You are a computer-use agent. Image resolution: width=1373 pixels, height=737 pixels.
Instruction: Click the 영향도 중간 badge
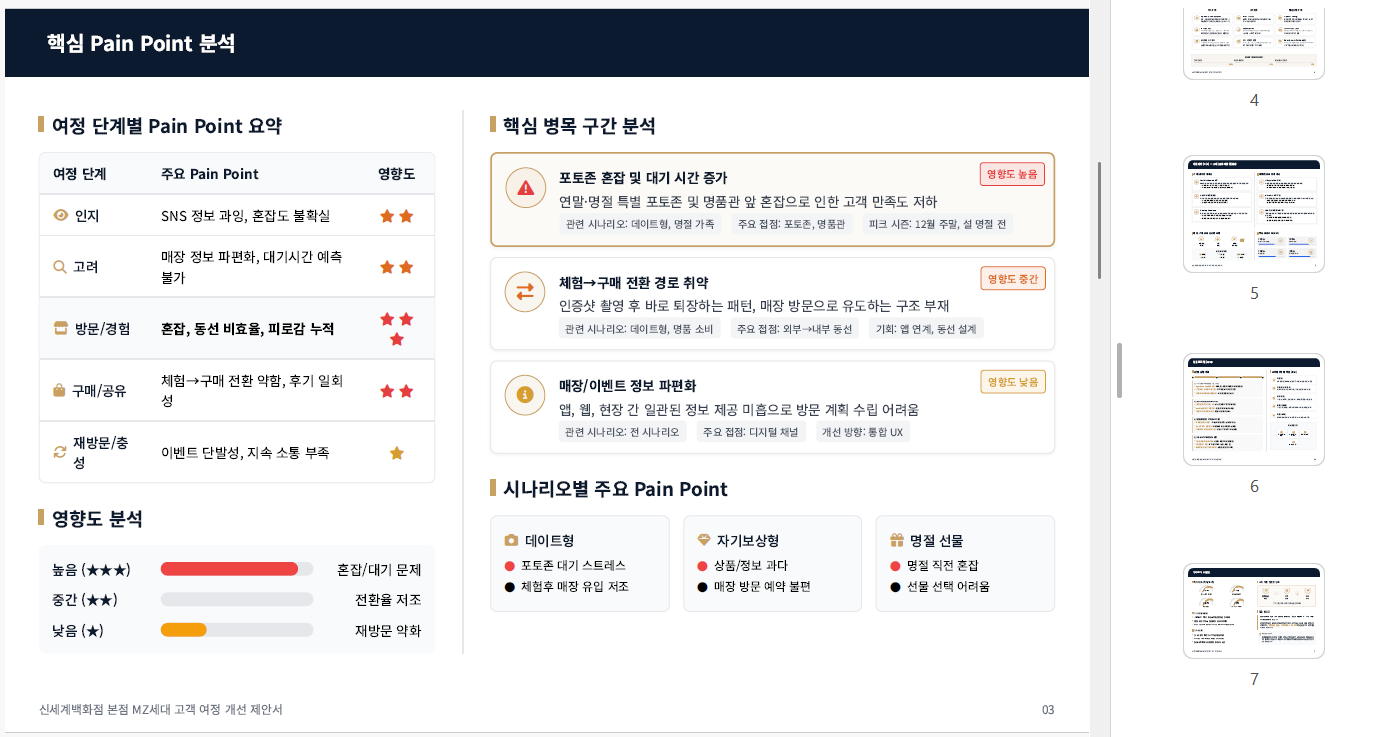coord(1012,278)
